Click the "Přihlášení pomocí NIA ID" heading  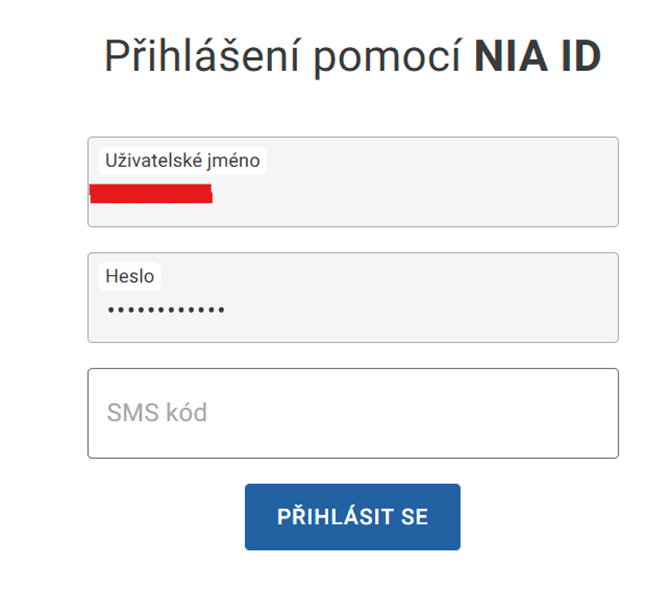[x=352, y=57]
